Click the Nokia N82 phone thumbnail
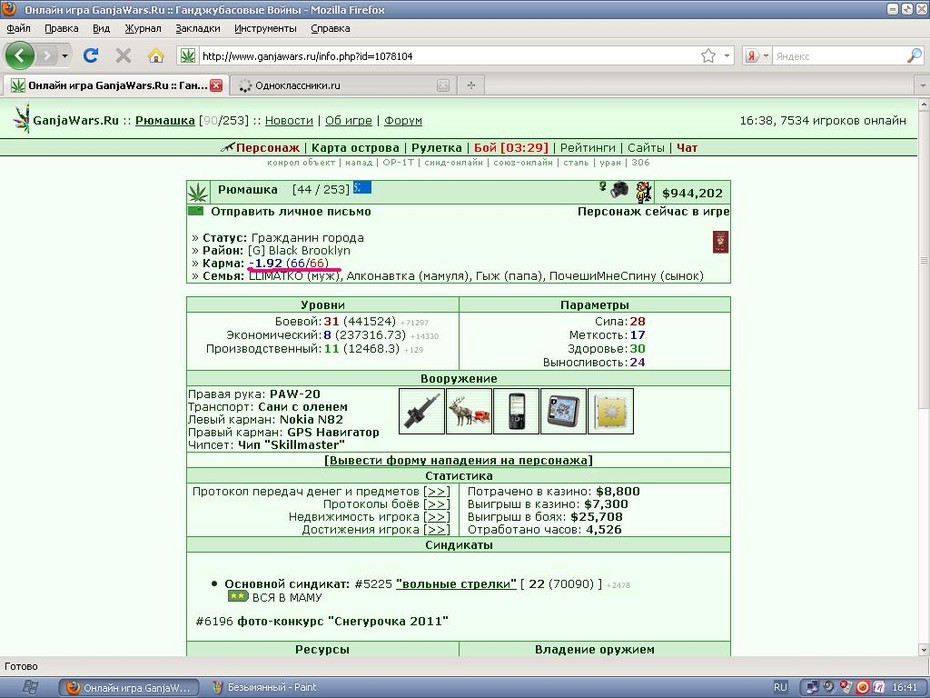The height and width of the screenshot is (698, 930). pyautogui.click(x=516, y=411)
